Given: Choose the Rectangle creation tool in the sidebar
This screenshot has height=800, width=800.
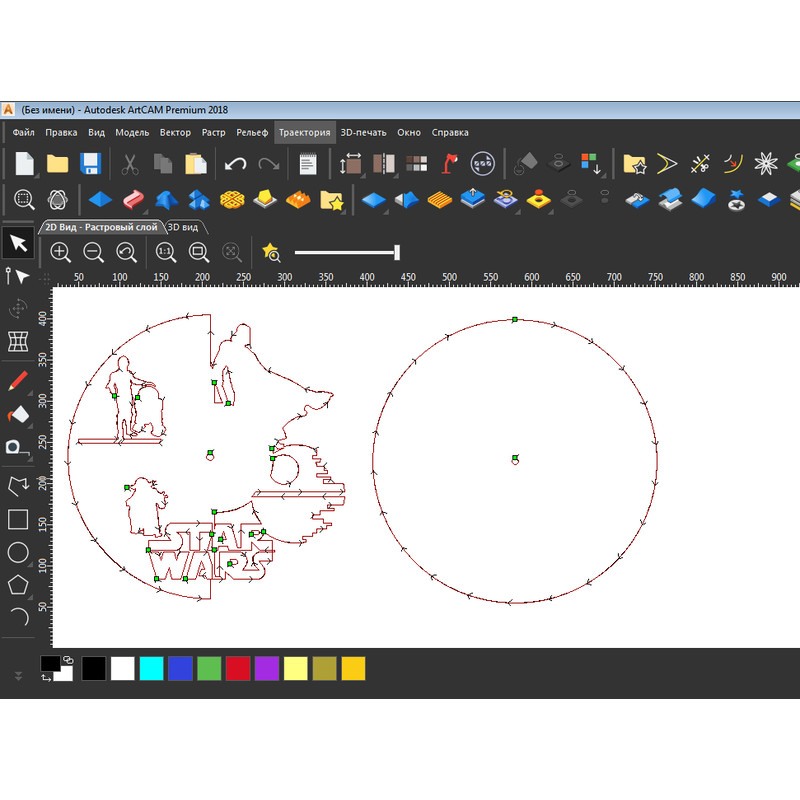Looking at the screenshot, I should [16, 519].
